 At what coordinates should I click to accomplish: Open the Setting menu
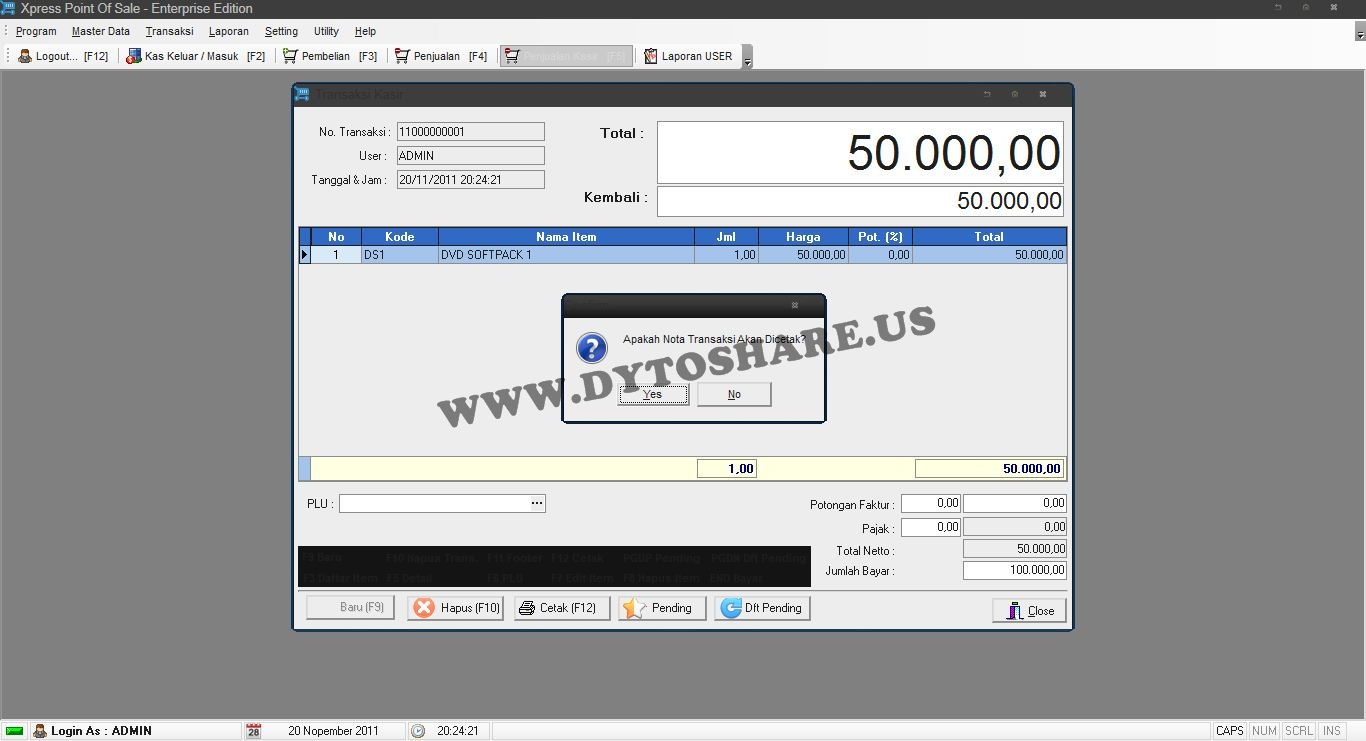pyautogui.click(x=281, y=31)
